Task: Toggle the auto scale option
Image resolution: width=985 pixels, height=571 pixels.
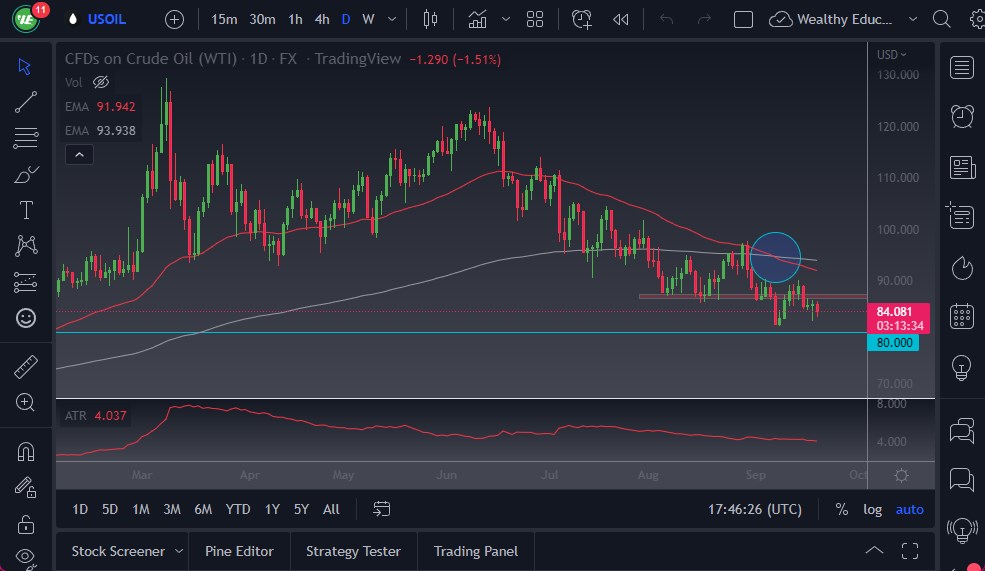Action: 910,509
